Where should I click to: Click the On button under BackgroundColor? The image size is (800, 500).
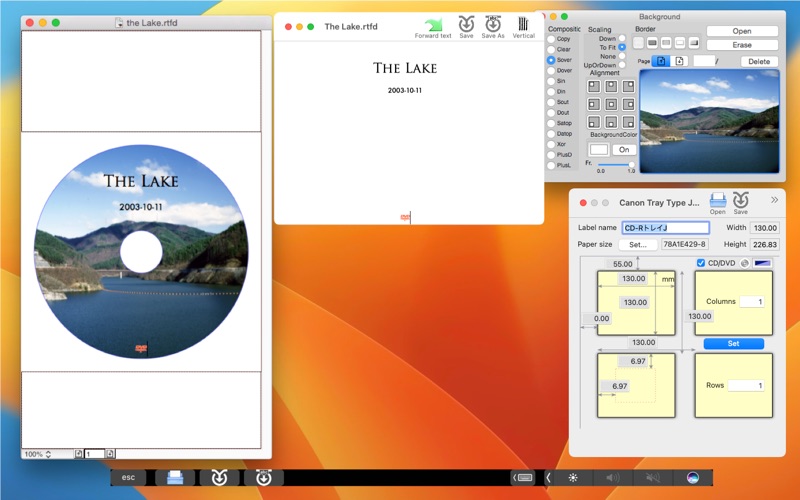click(624, 149)
